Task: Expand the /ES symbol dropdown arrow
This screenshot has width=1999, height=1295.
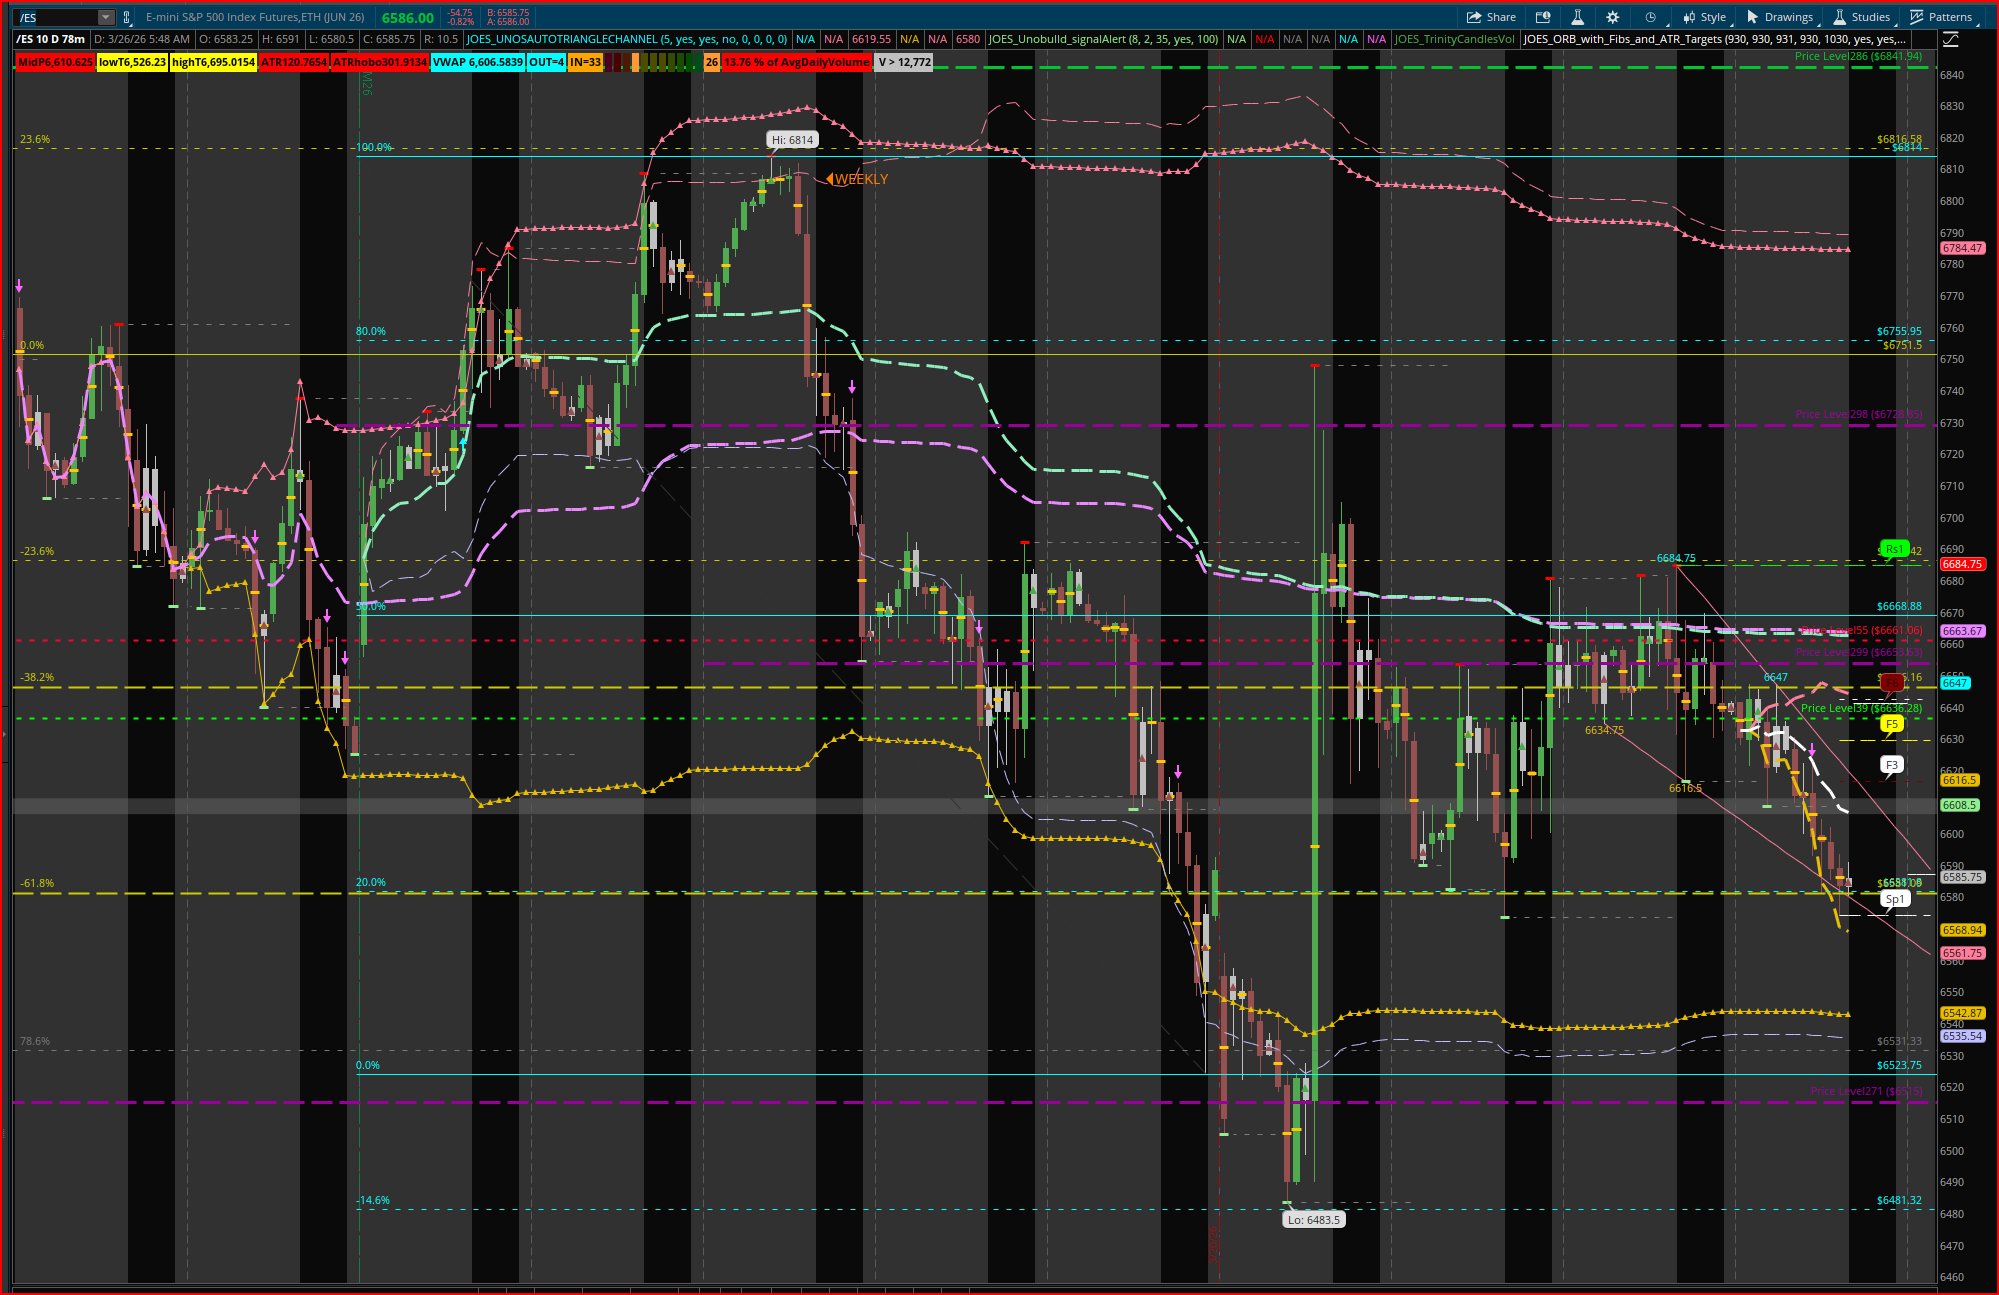Action: tap(105, 17)
